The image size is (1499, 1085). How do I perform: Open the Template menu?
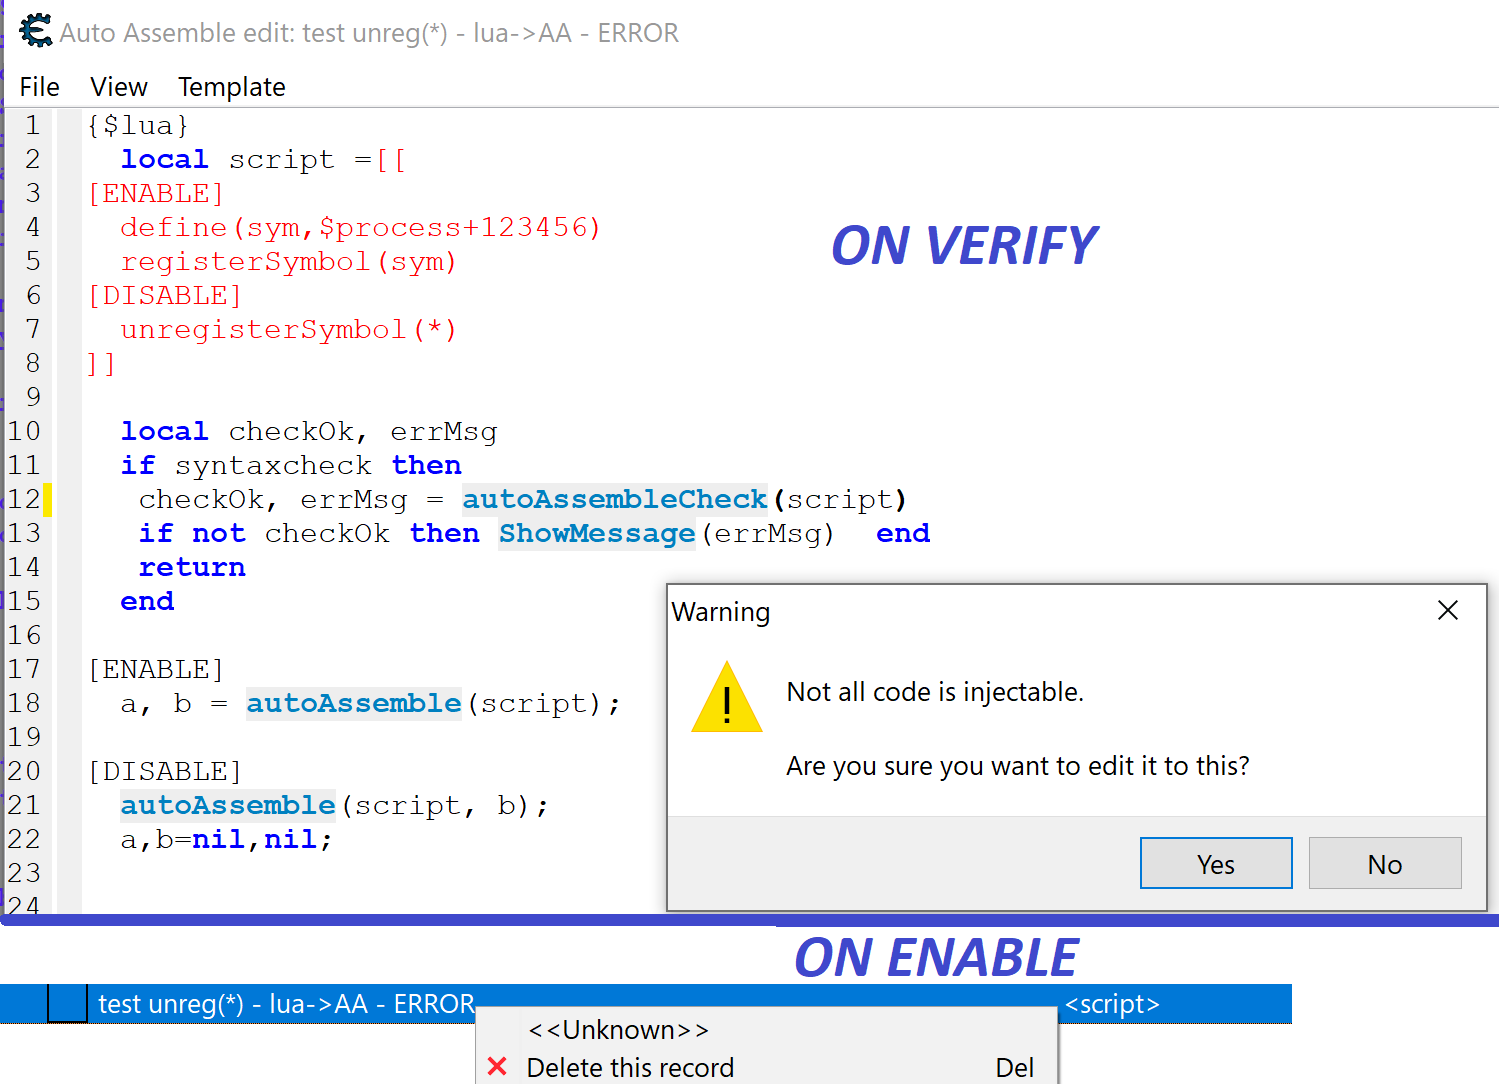click(x=231, y=87)
